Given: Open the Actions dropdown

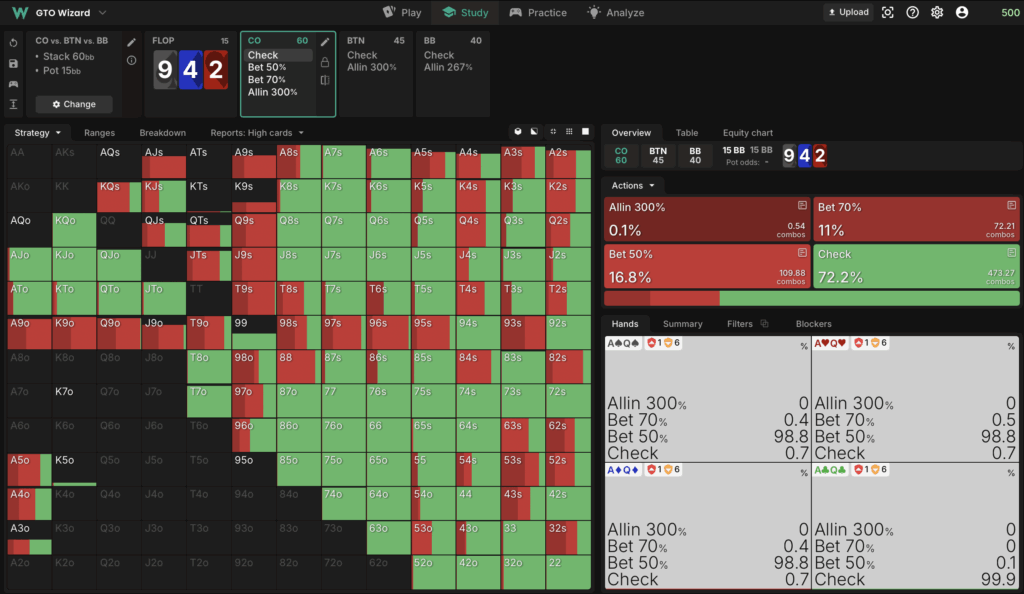Looking at the screenshot, I should coord(633,186).
